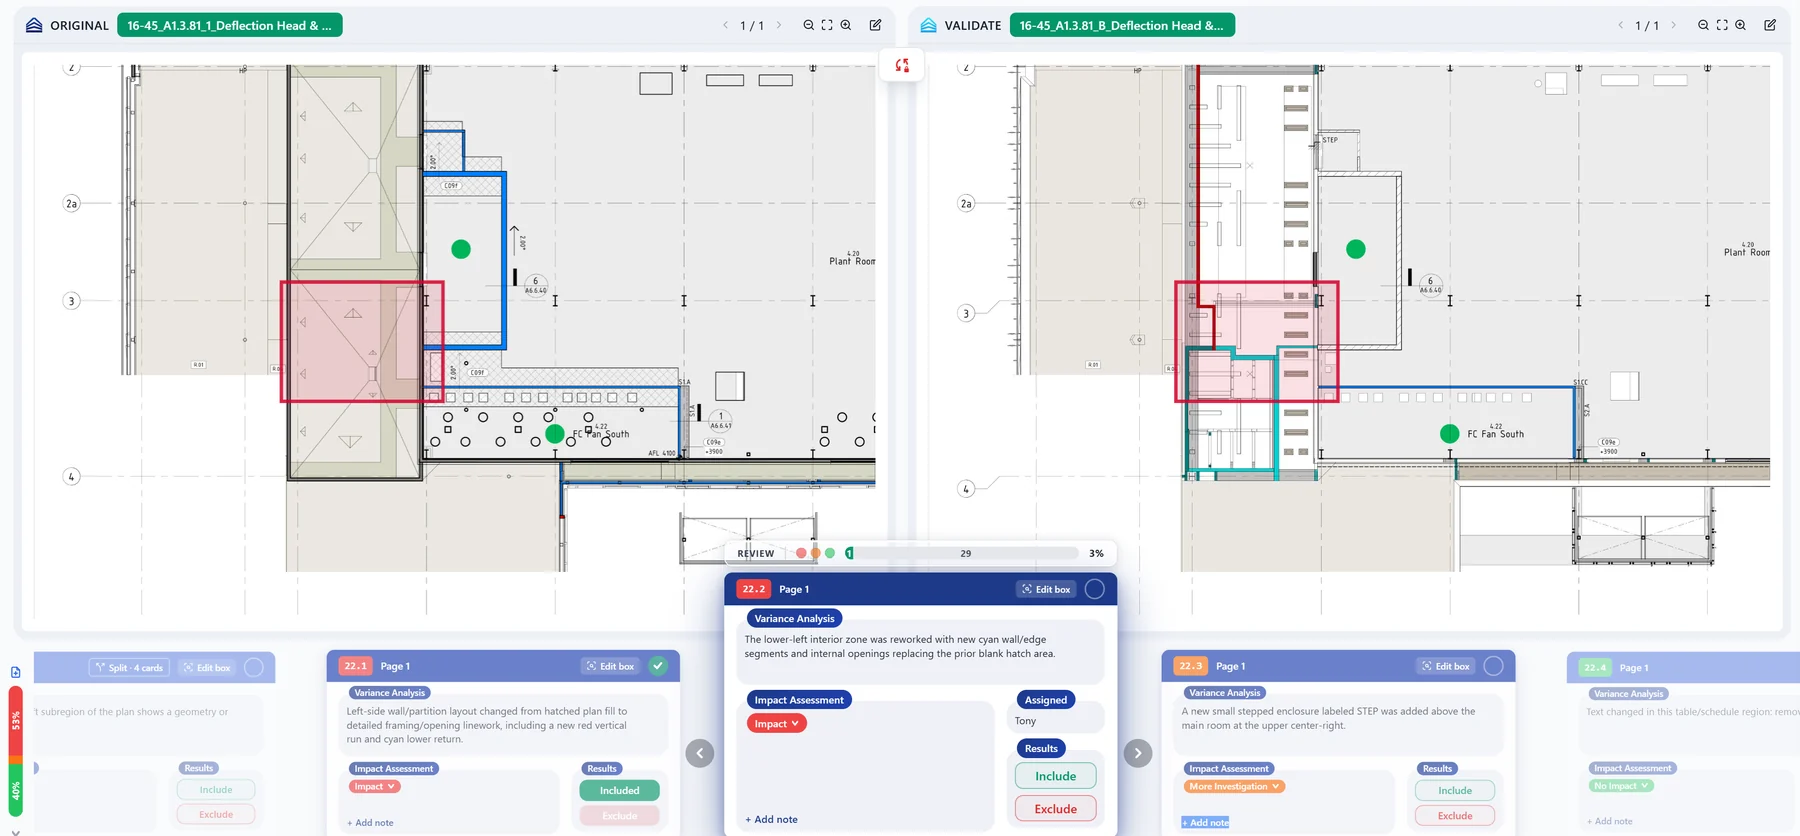Click the red swap/sync views icon between the panels

click(x=902, y=65)
